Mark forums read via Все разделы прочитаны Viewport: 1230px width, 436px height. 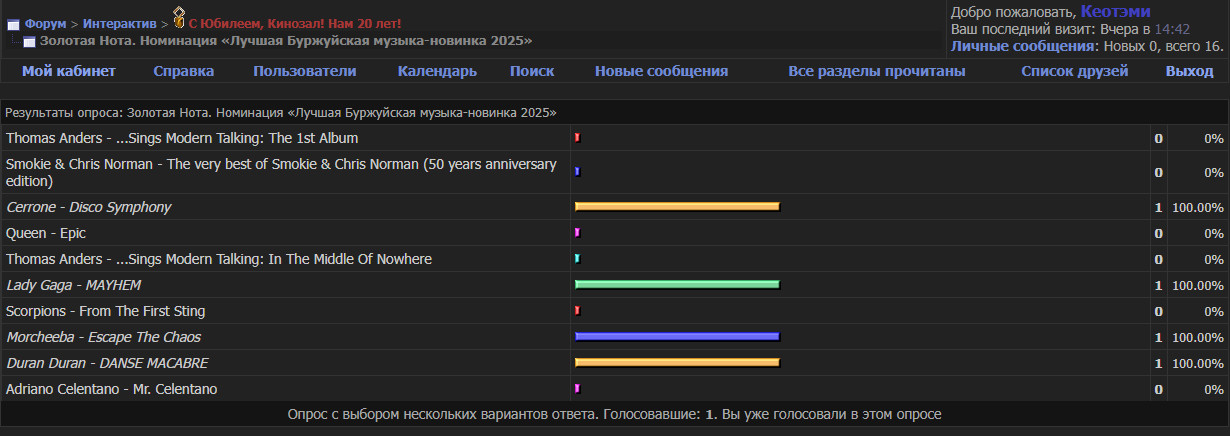pos(876,71)
